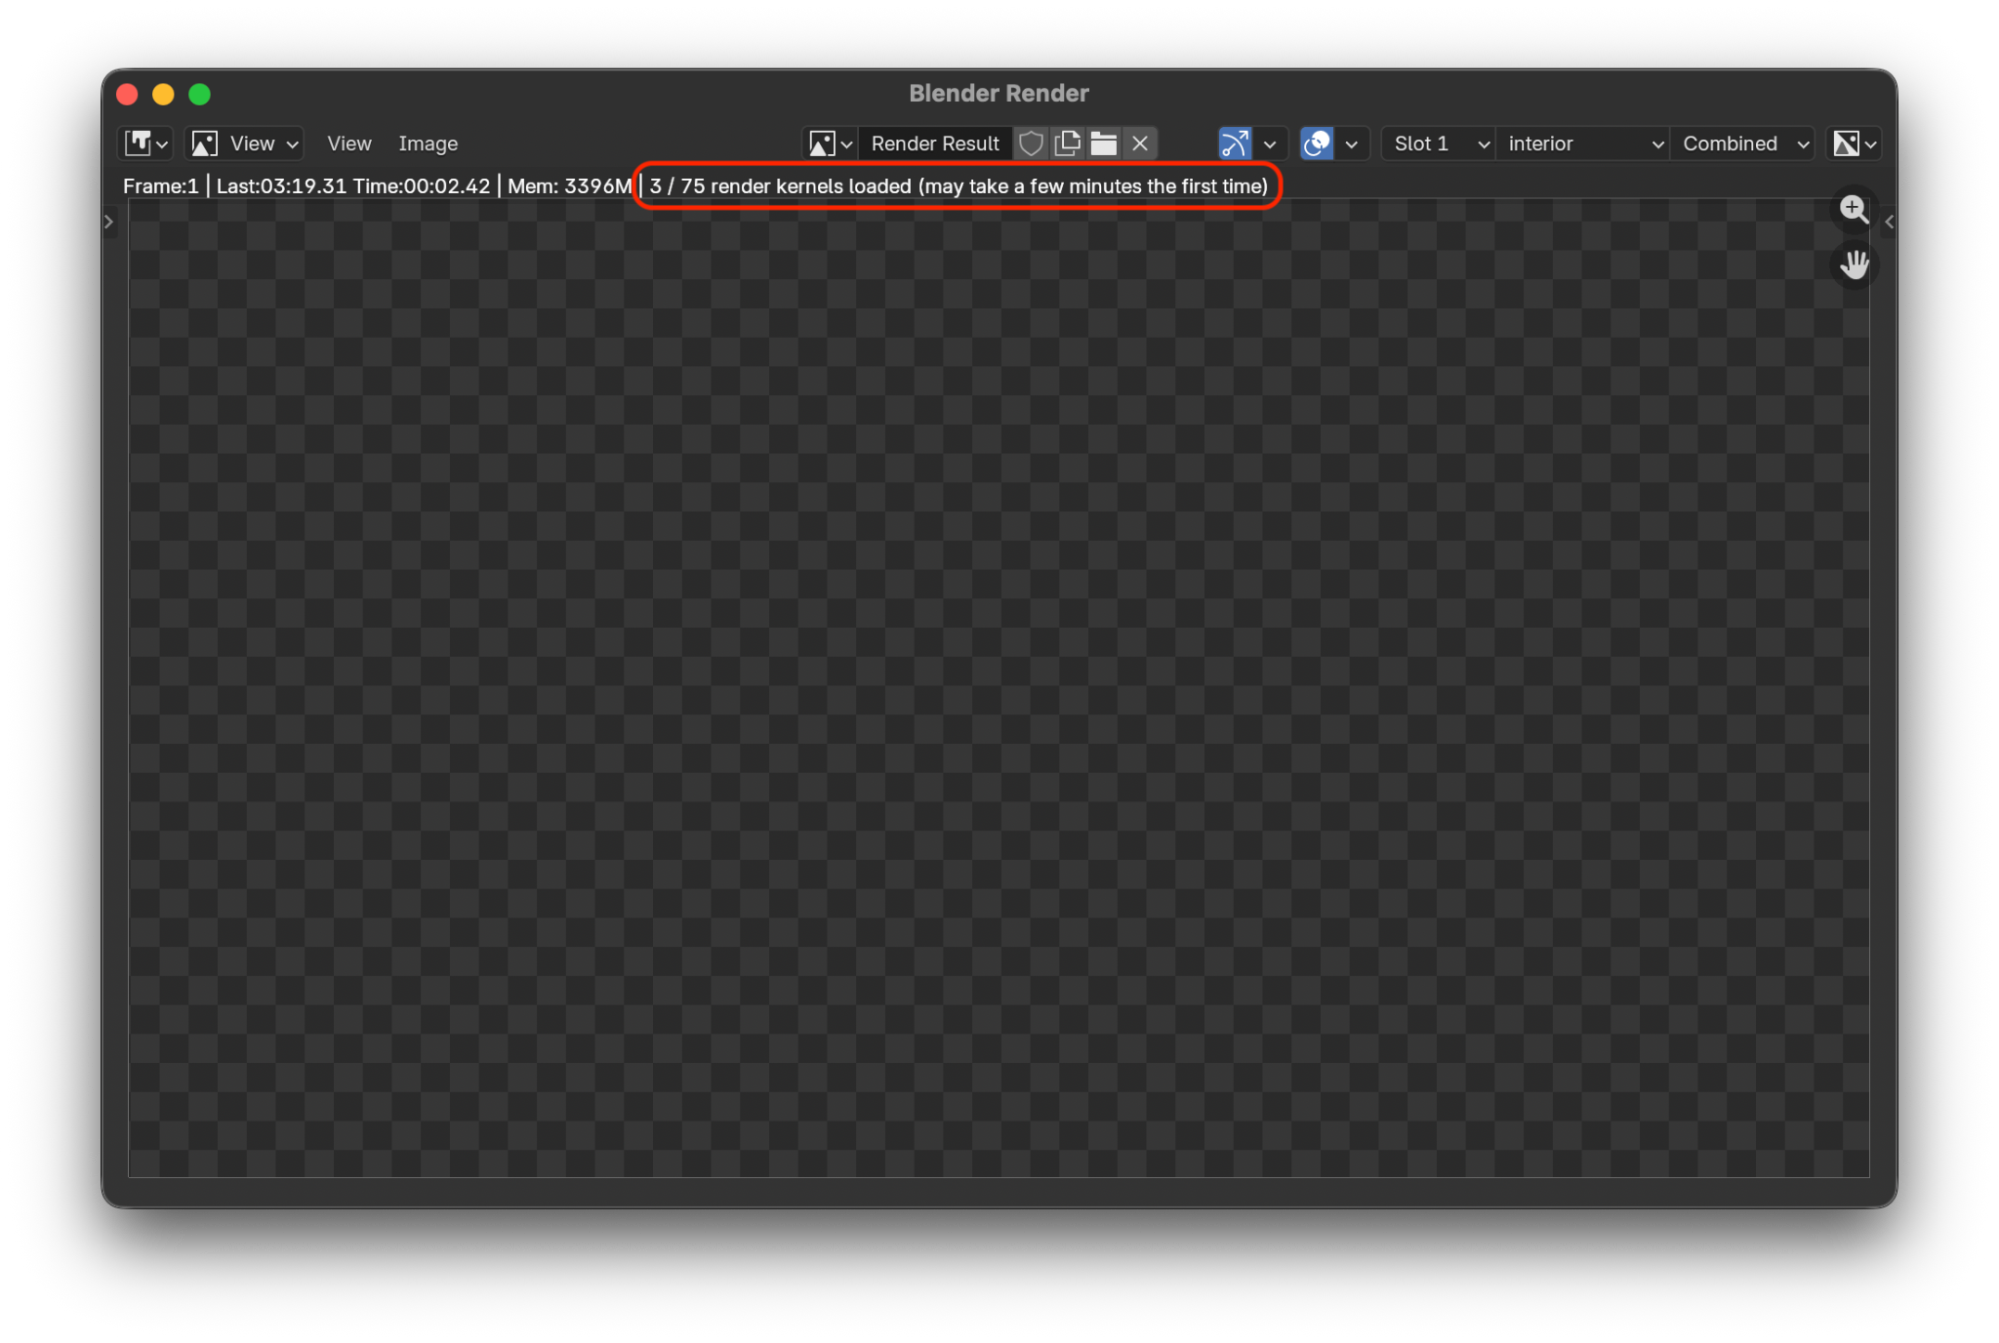Select the pan hand icon

1854,265
